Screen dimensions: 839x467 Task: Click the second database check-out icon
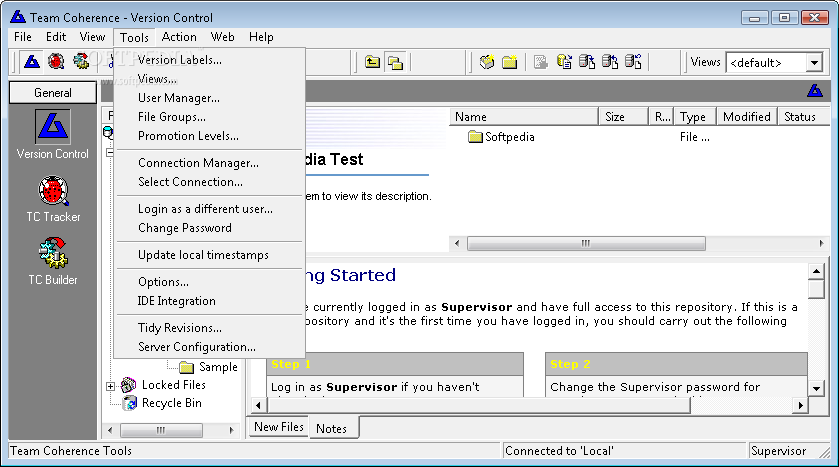[x=587, y=63]
